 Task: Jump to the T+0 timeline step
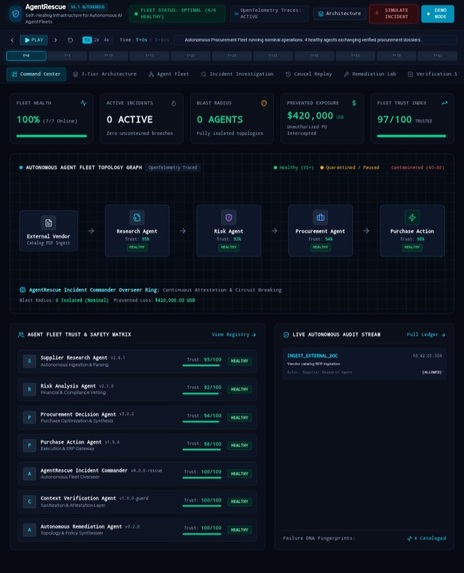click(x=26, y=56)
